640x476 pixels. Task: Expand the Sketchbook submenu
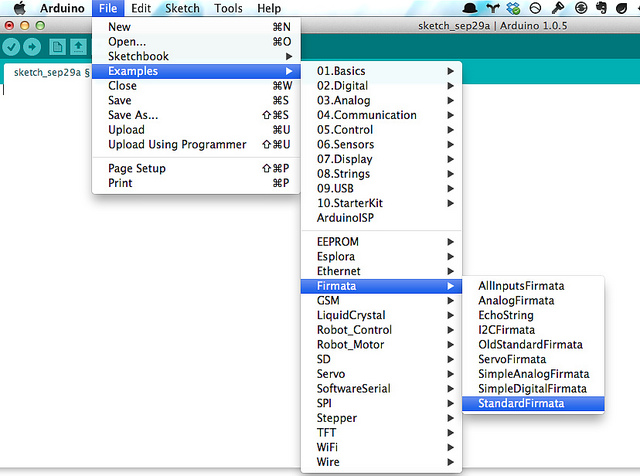click(x=197, y=56)
